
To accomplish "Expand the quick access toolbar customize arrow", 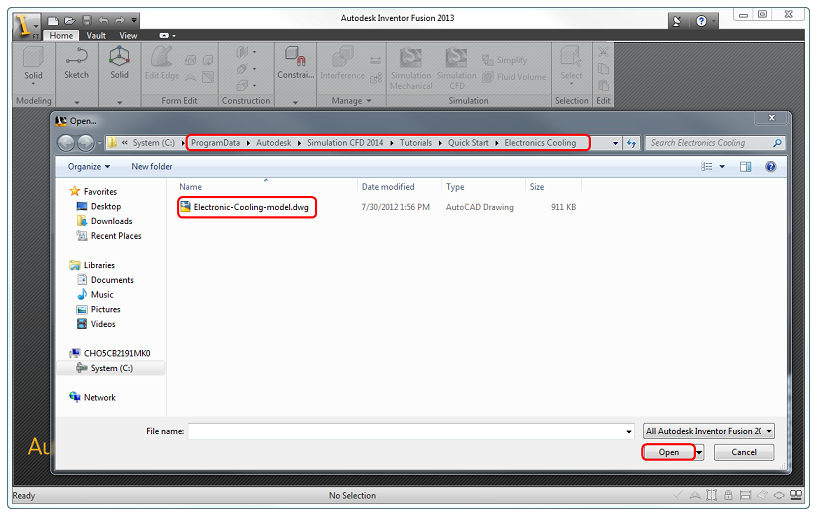I will pos(134,20).
